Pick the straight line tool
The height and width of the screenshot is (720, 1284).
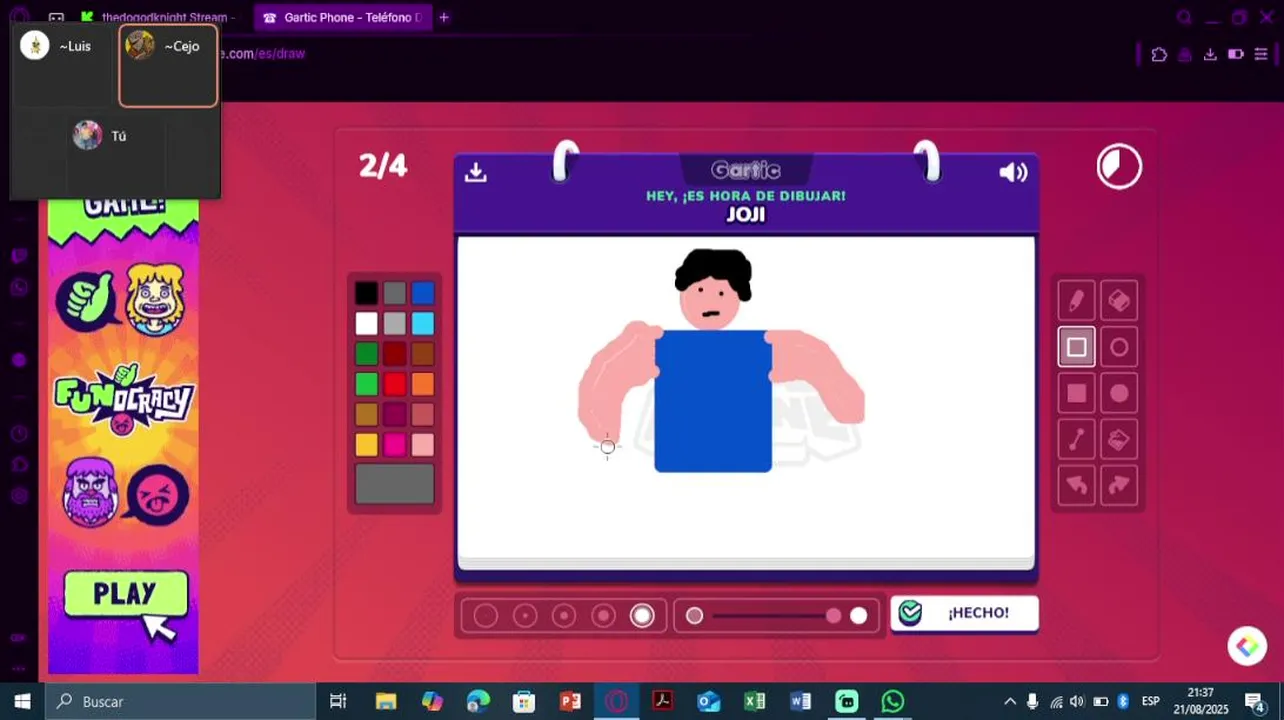pyautogui.click(x=1076, y=439)
